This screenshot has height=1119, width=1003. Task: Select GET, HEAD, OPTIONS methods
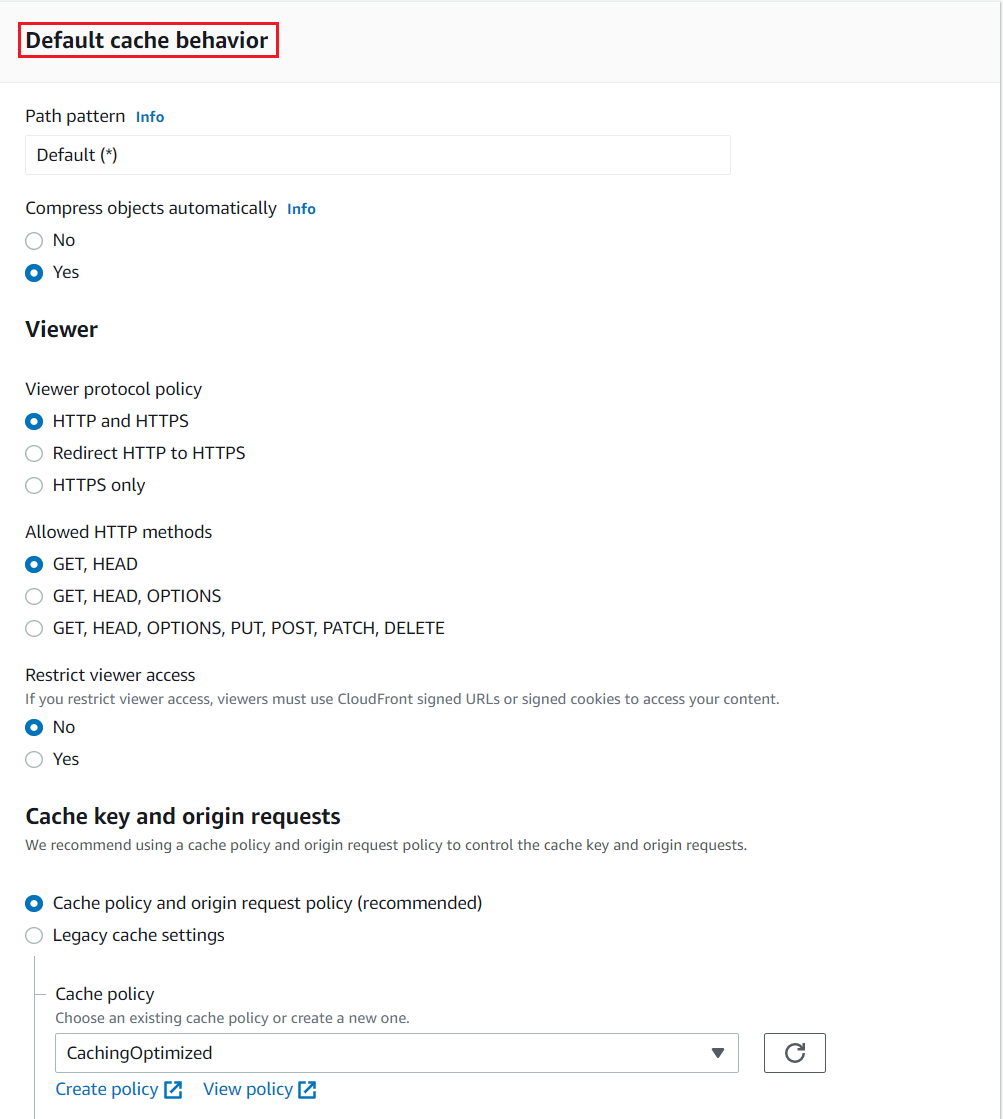click(34, 596)
